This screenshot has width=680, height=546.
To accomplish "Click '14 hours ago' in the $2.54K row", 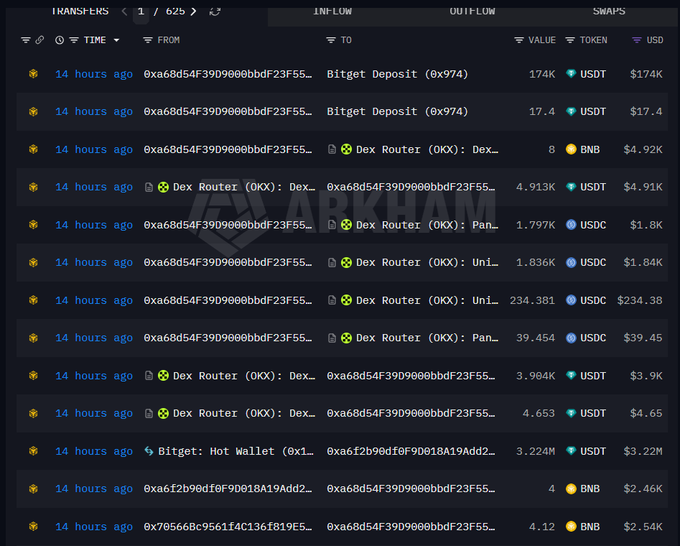I will point(94,527).
